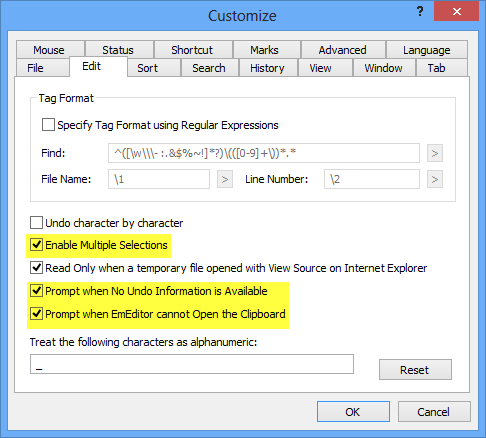The image size is (486, 438).
Task: Toggle Read Only when temporary file opened
Action: (36, 268)
